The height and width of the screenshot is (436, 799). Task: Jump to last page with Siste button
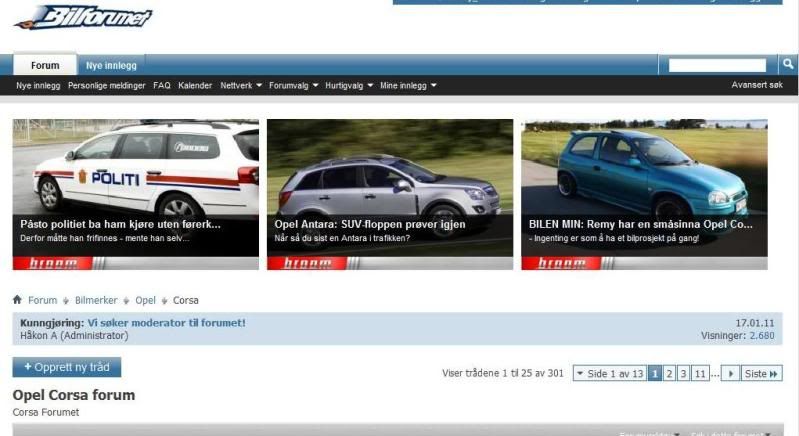tap(762, 373)
